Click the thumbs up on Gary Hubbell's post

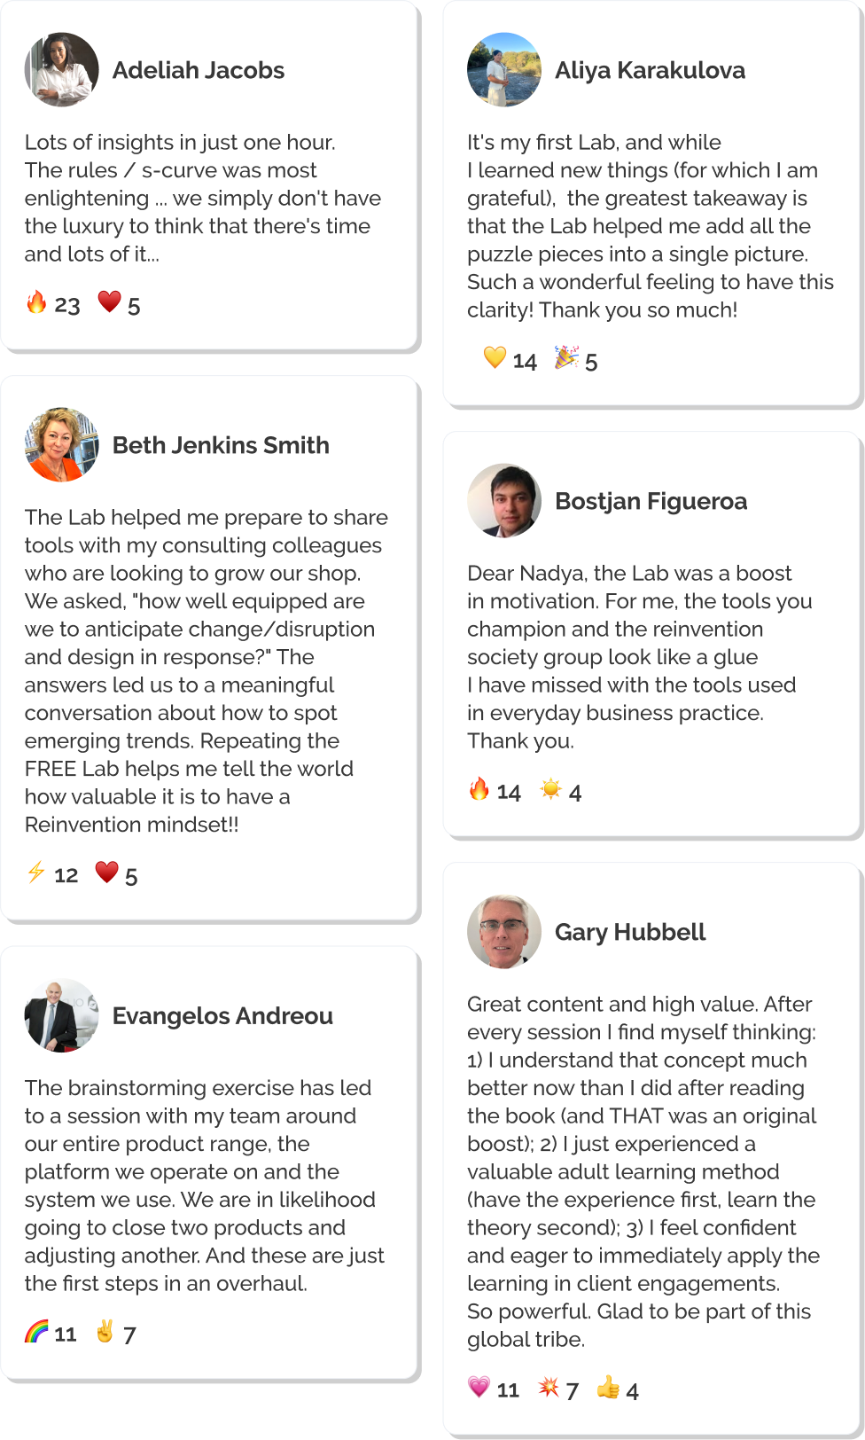point(608,1386)
